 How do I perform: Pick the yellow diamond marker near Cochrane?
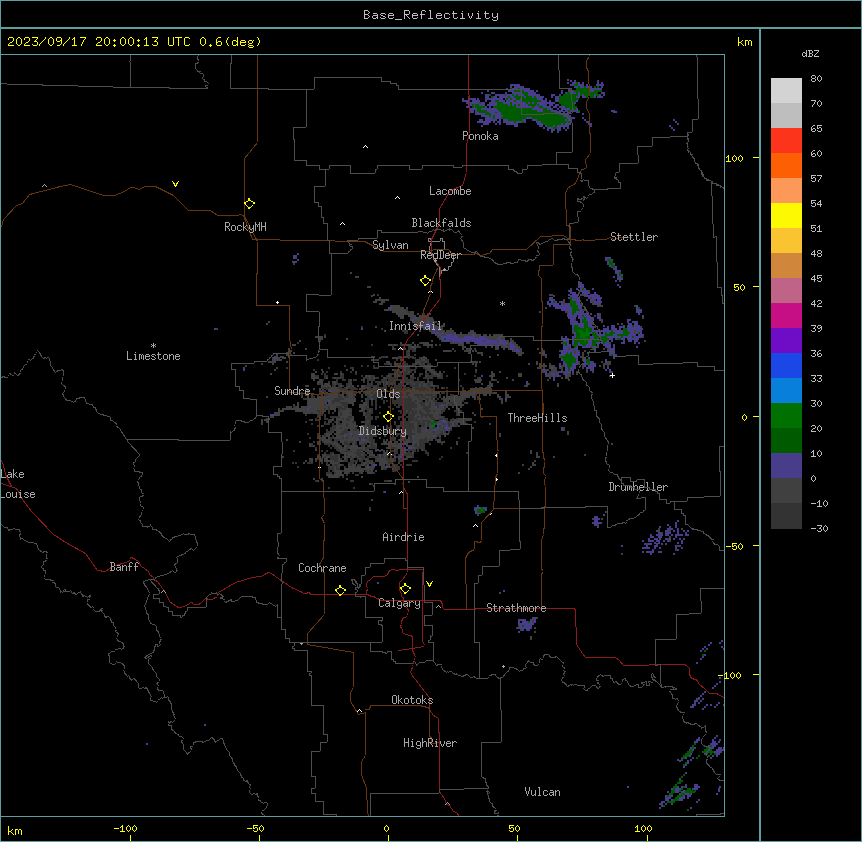(340, 590)
